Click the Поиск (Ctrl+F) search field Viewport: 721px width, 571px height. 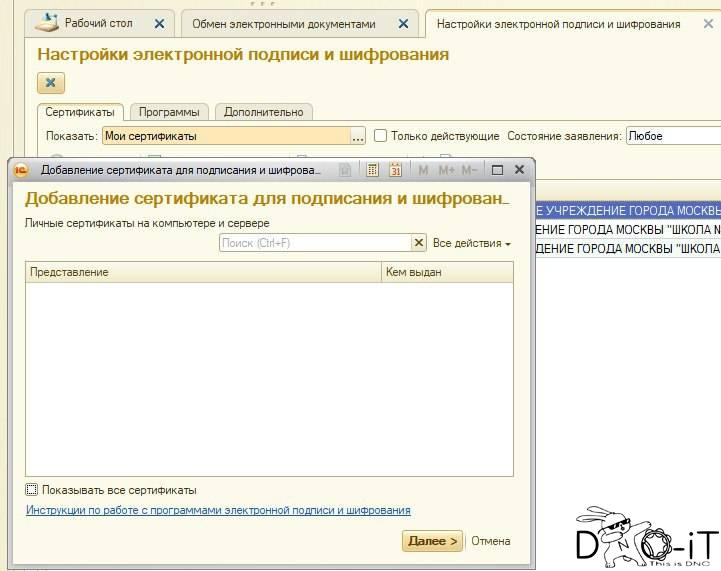click(x=315, y=243)
